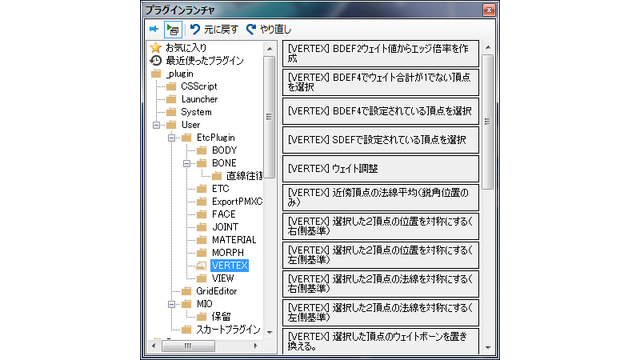Image resolution: width=640 pixels, height=360 pixels.
Task: Close the プラグインランチャ window
Action: pyautogui.click(x=489, y=10)
